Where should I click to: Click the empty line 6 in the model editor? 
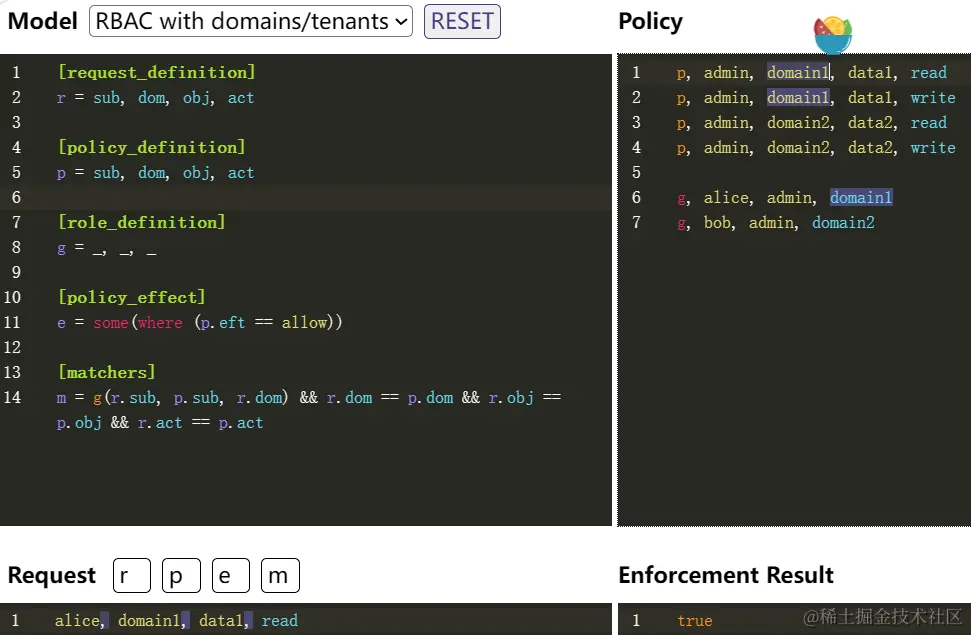tap(306, 198)
